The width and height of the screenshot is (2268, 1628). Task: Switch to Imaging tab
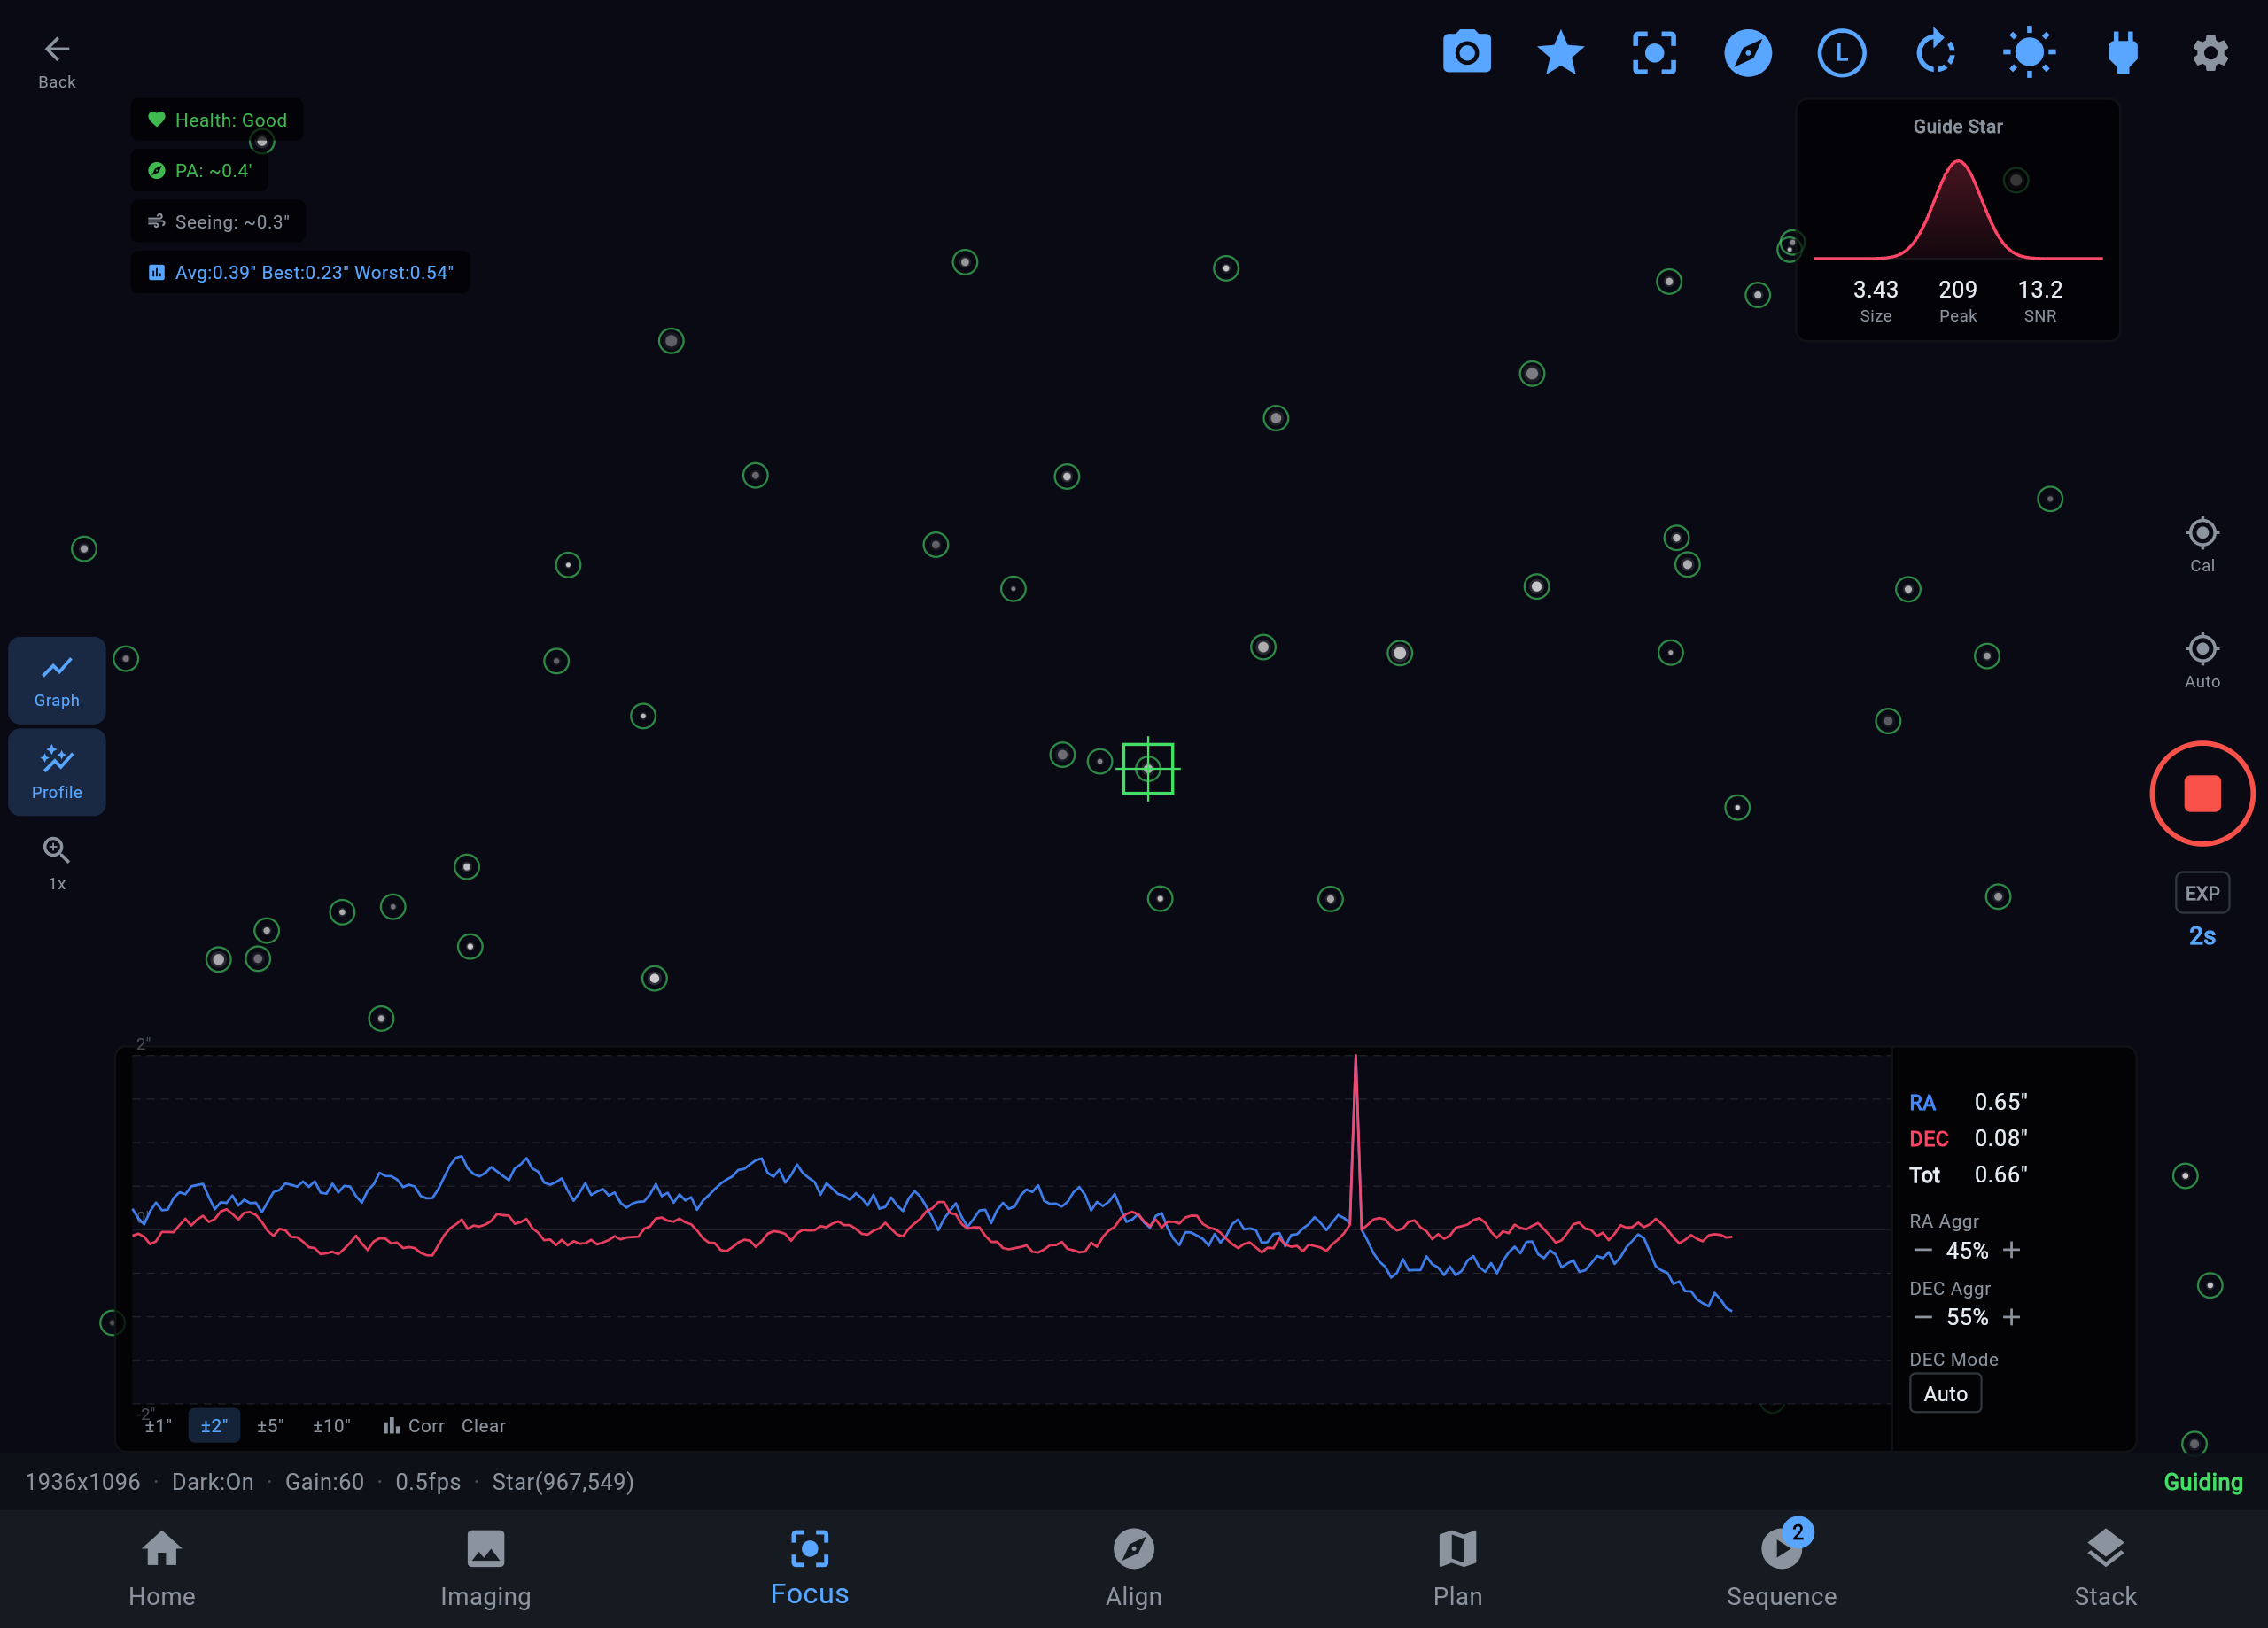(x=485, y=1568)
